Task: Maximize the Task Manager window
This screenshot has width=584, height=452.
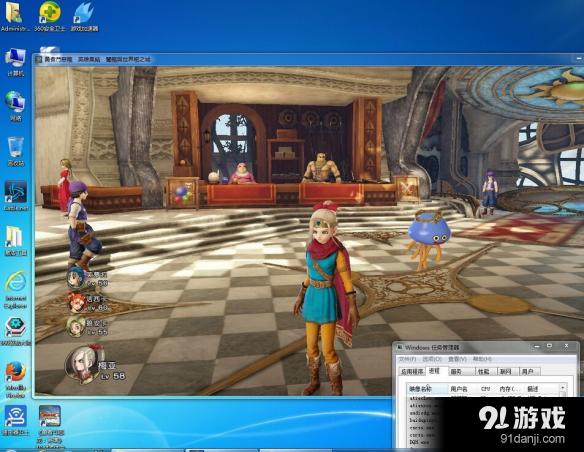Action: [x=549, y=347]
